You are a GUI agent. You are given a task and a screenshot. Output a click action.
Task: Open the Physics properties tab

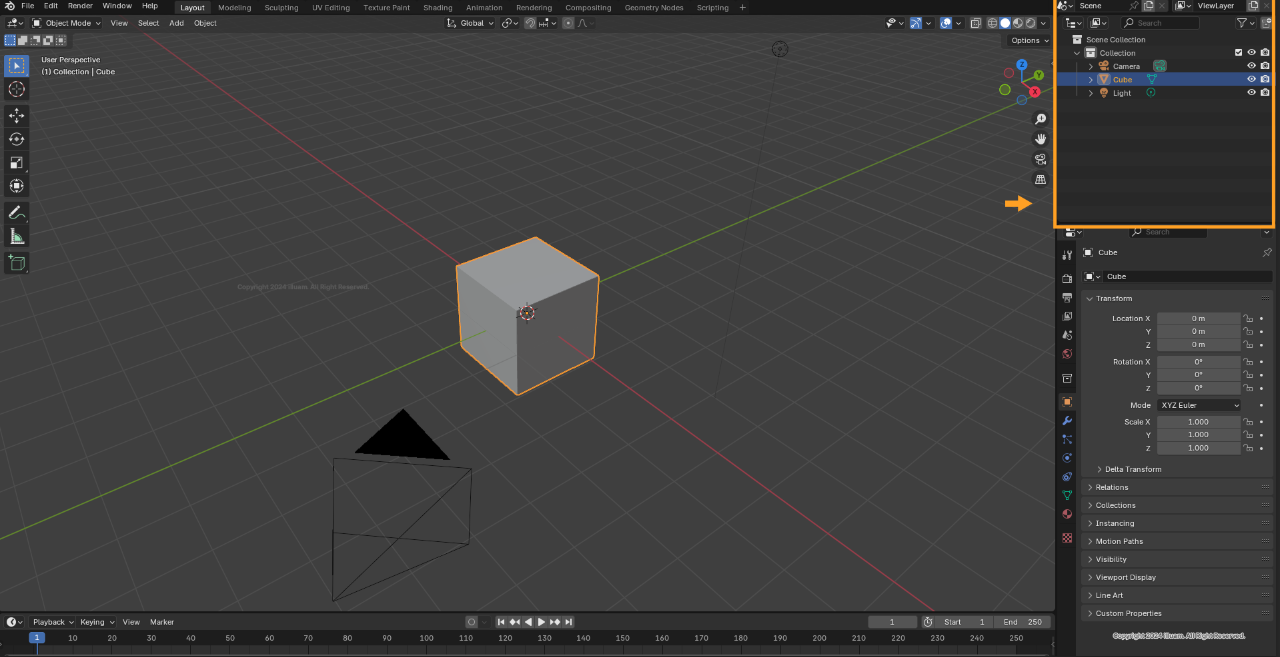1067,458
